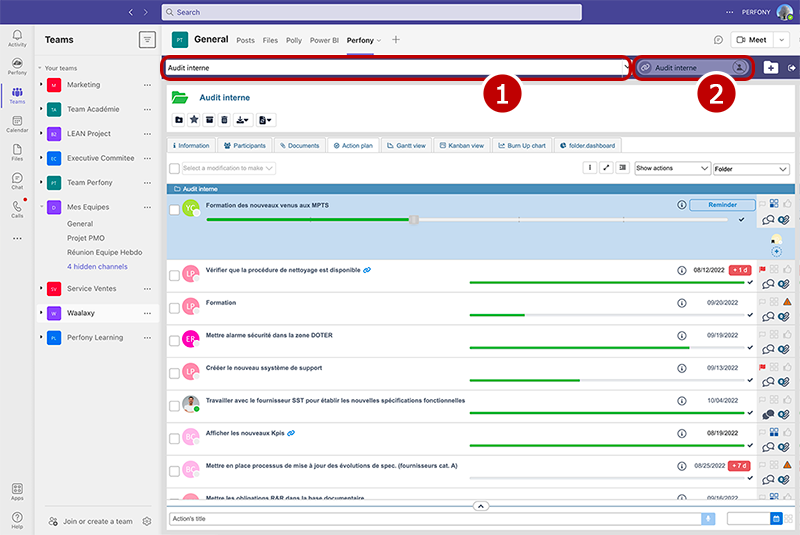Open the Perfony app in the sidebar
The image size is (800, 535).
[17, 65]
